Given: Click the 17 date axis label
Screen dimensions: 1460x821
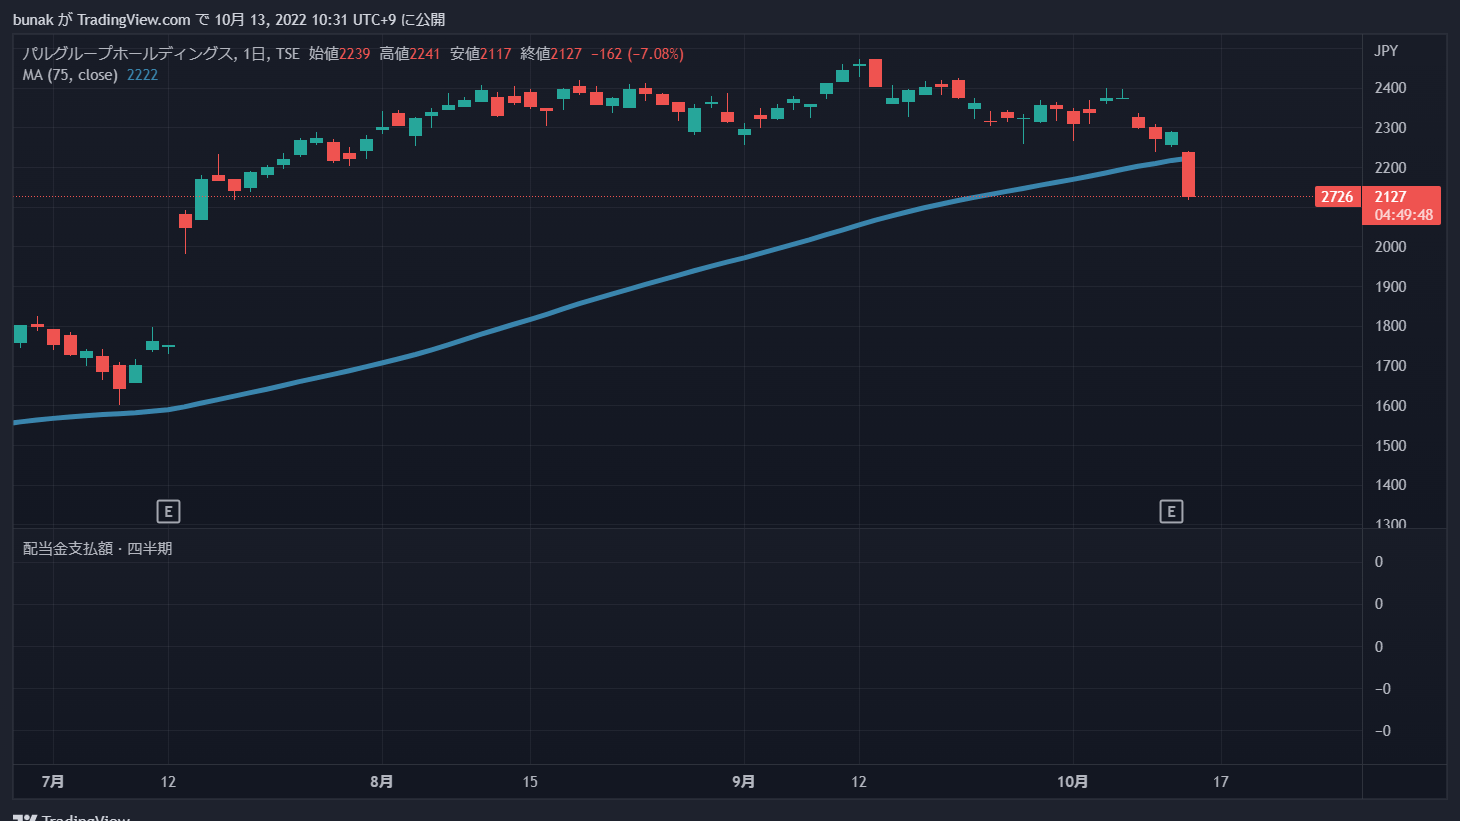Looking at the screenshot, I should 1221,782.
